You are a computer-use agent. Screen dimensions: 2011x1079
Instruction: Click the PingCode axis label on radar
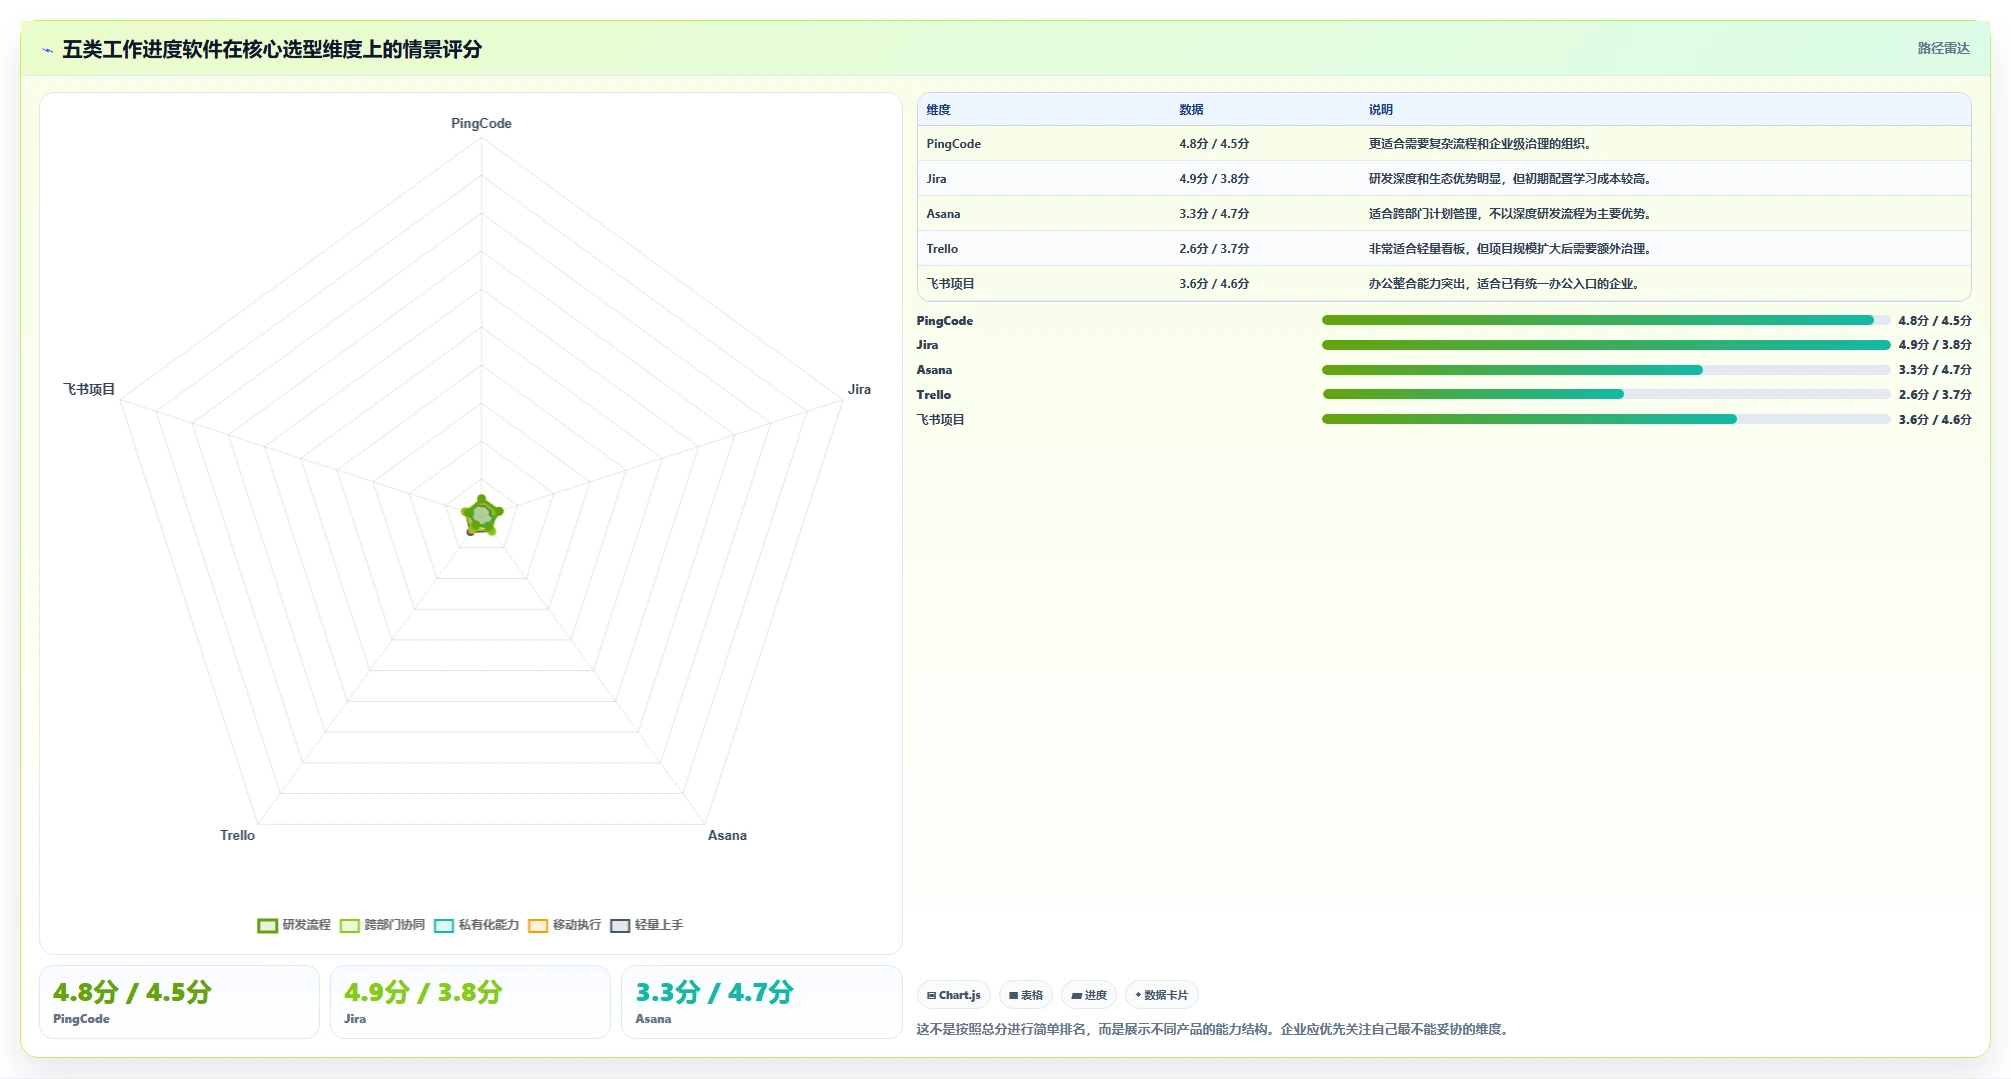click(x=481, y=123)
